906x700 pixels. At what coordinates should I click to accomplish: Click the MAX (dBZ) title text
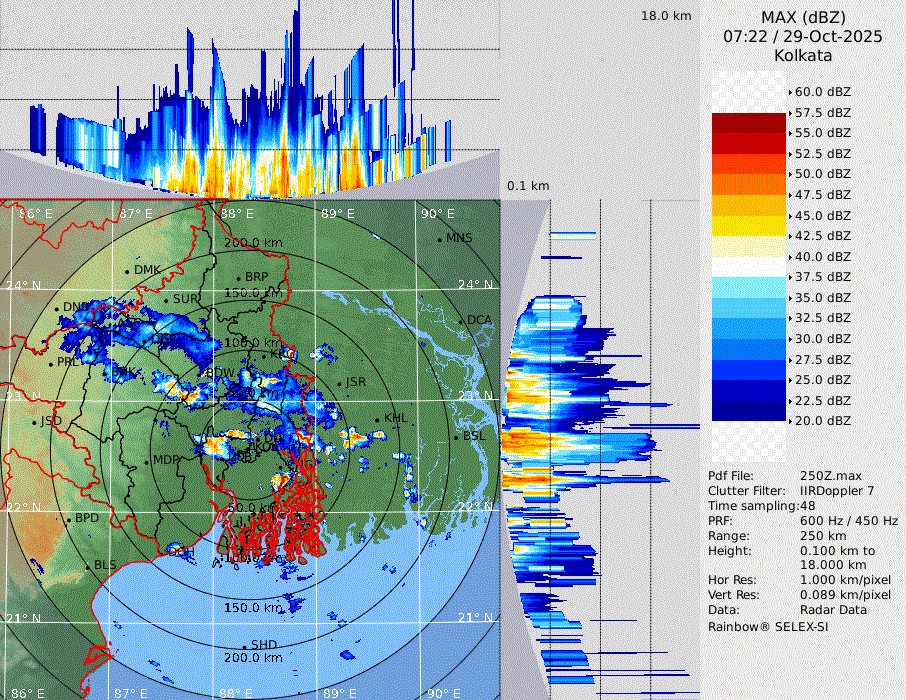tap(801, 17)
